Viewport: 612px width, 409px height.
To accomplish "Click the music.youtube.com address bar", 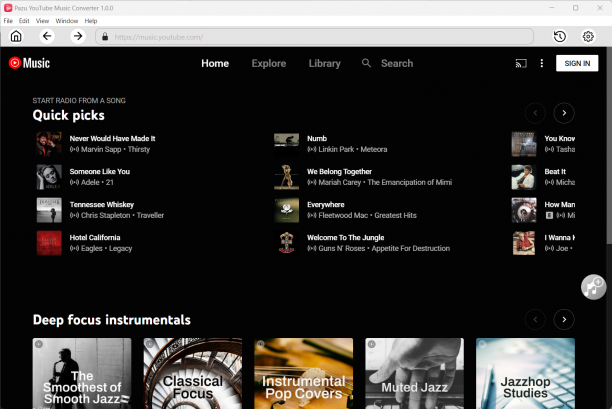I will click(x=314, y=37).
